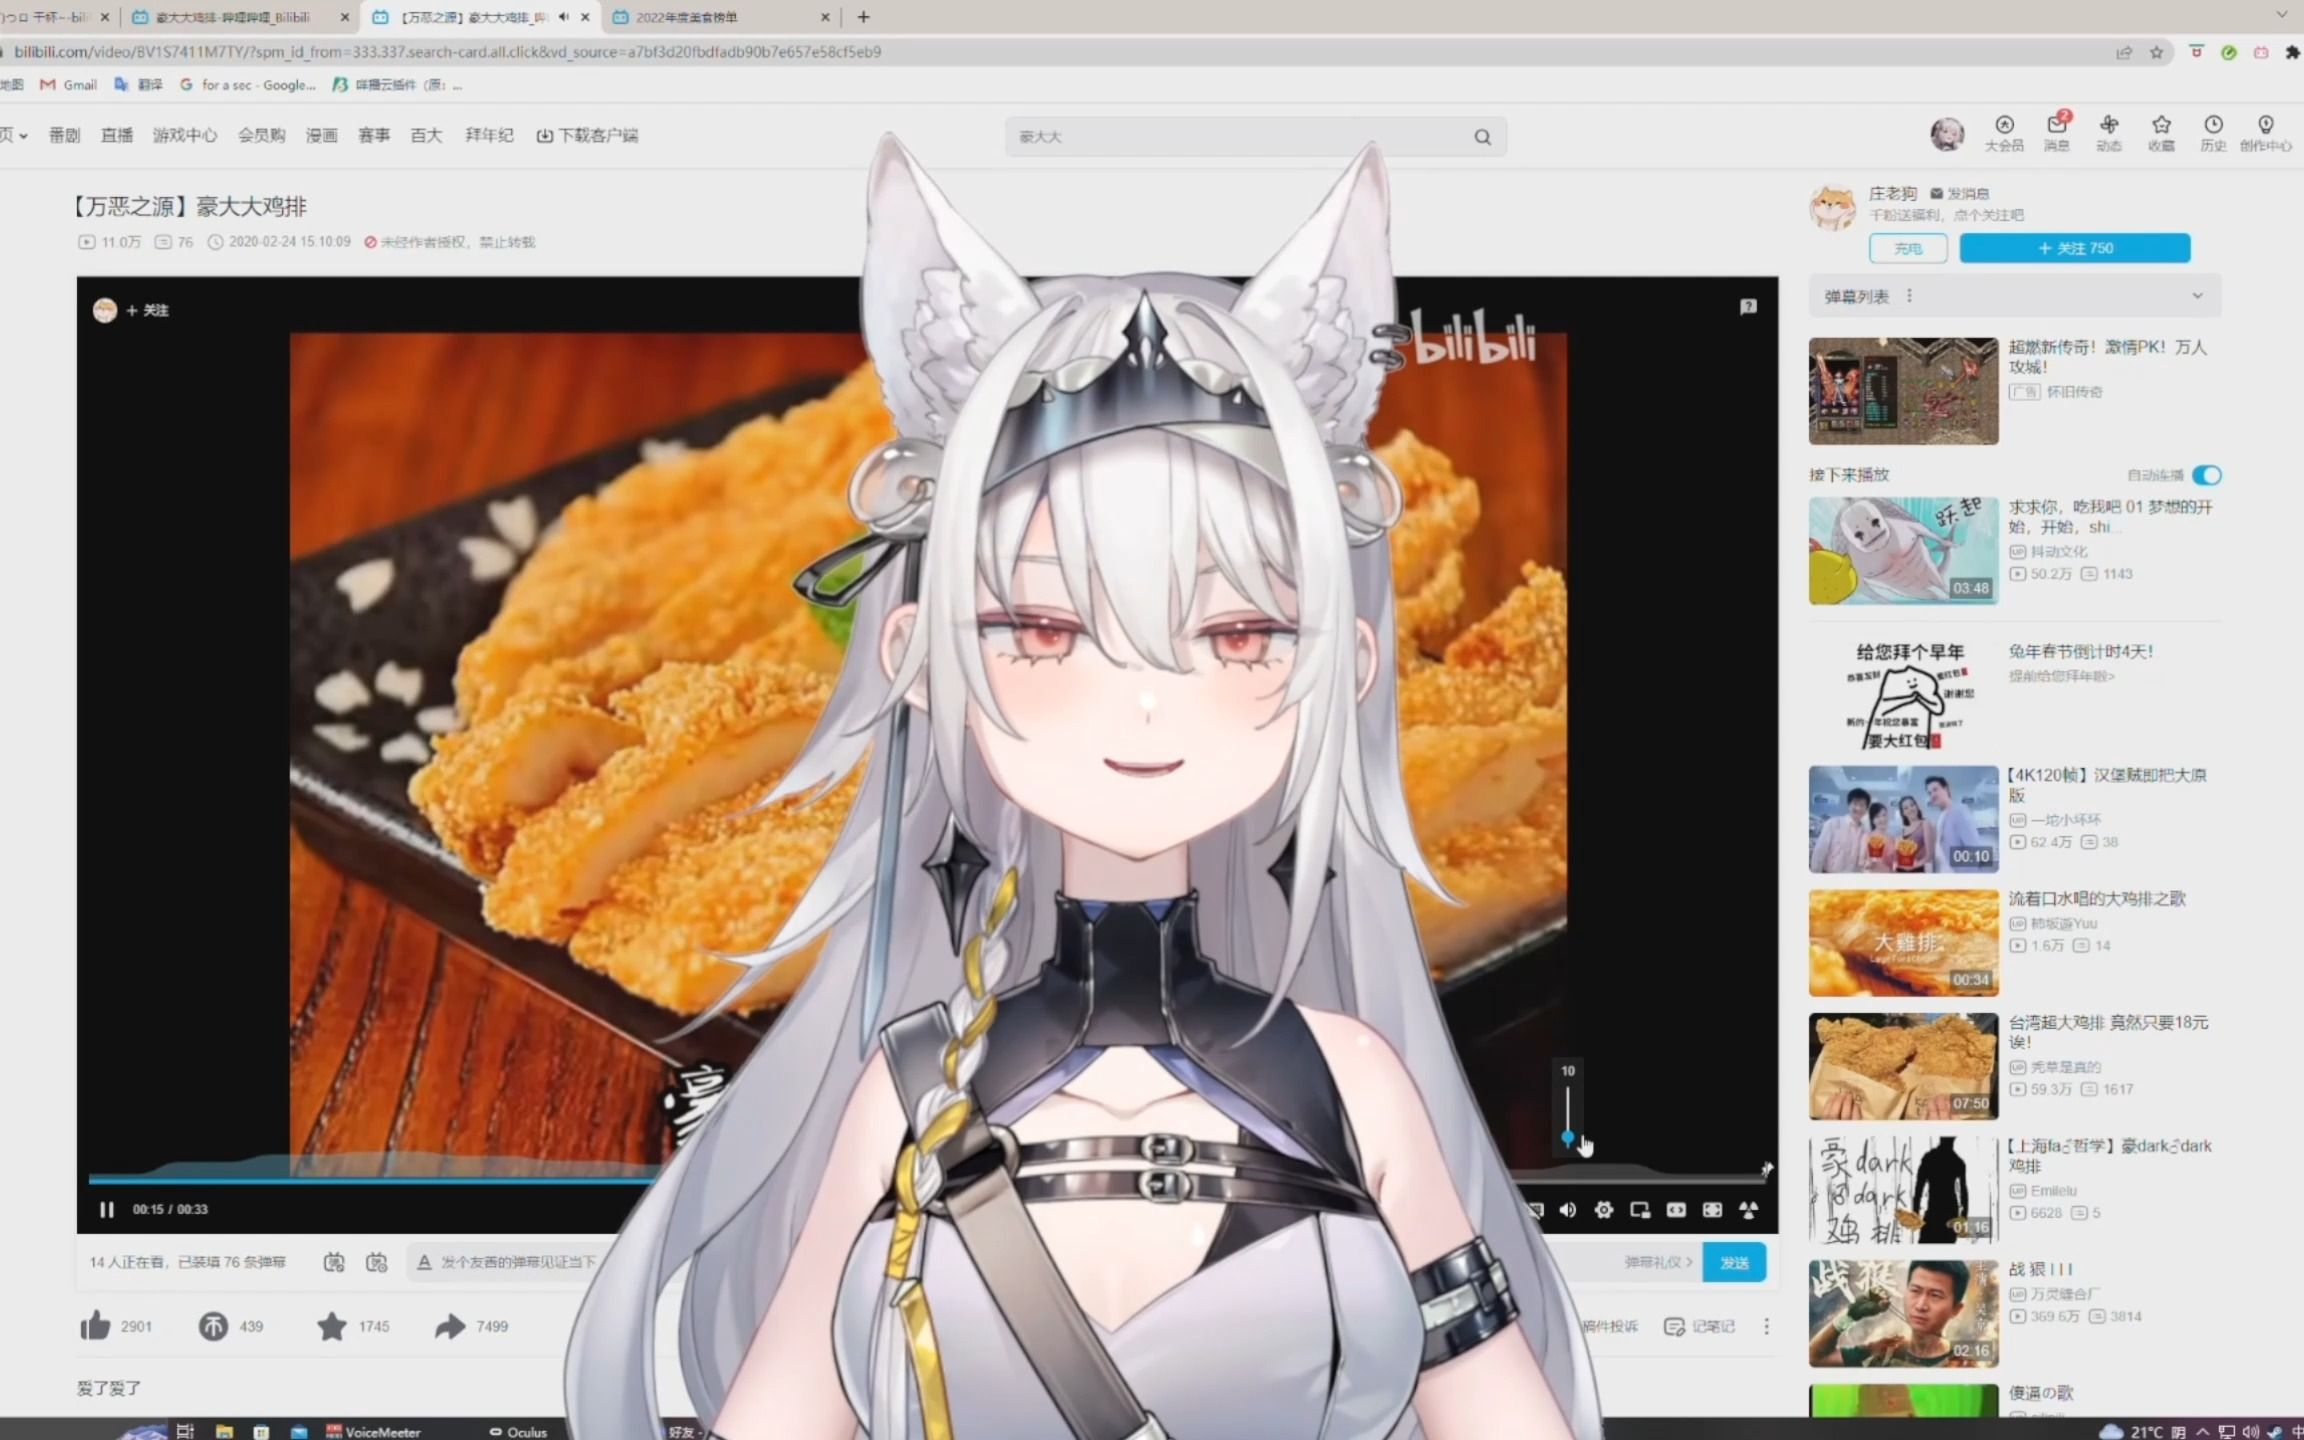
Task: Pause the video with the pause button
Action: click(106, 1209)
